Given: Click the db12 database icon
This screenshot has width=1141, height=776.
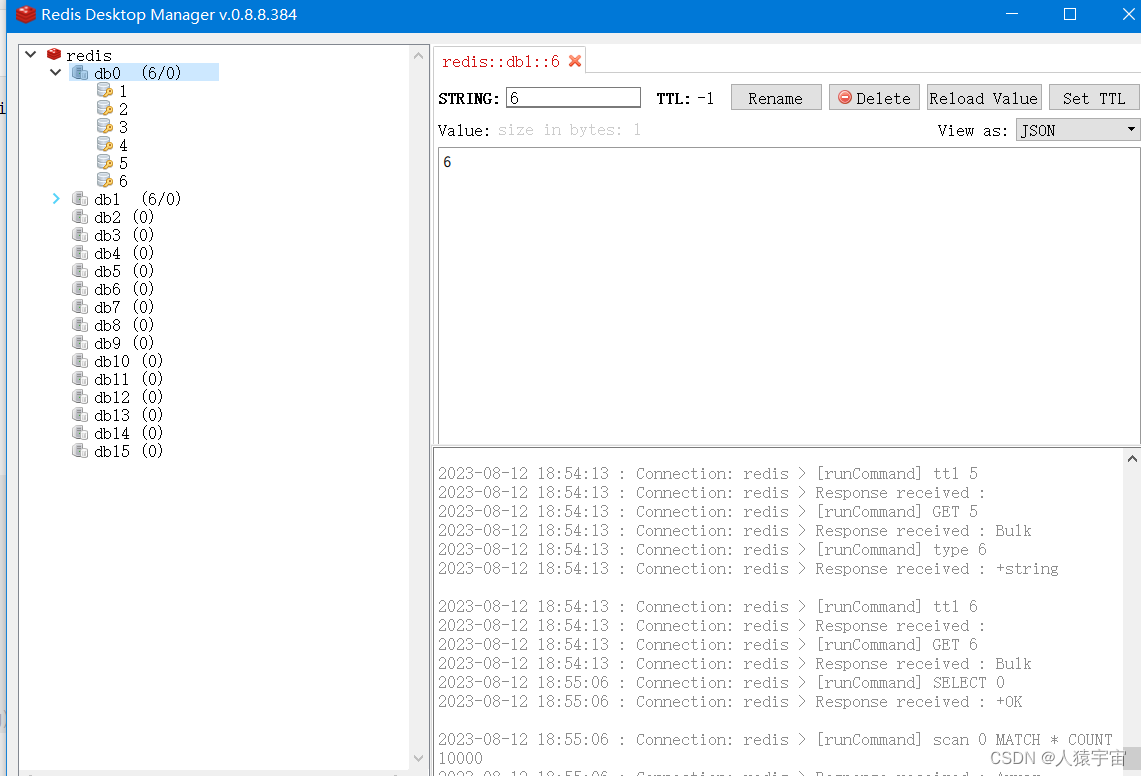Looking at the screenshot, I should 80,397.
